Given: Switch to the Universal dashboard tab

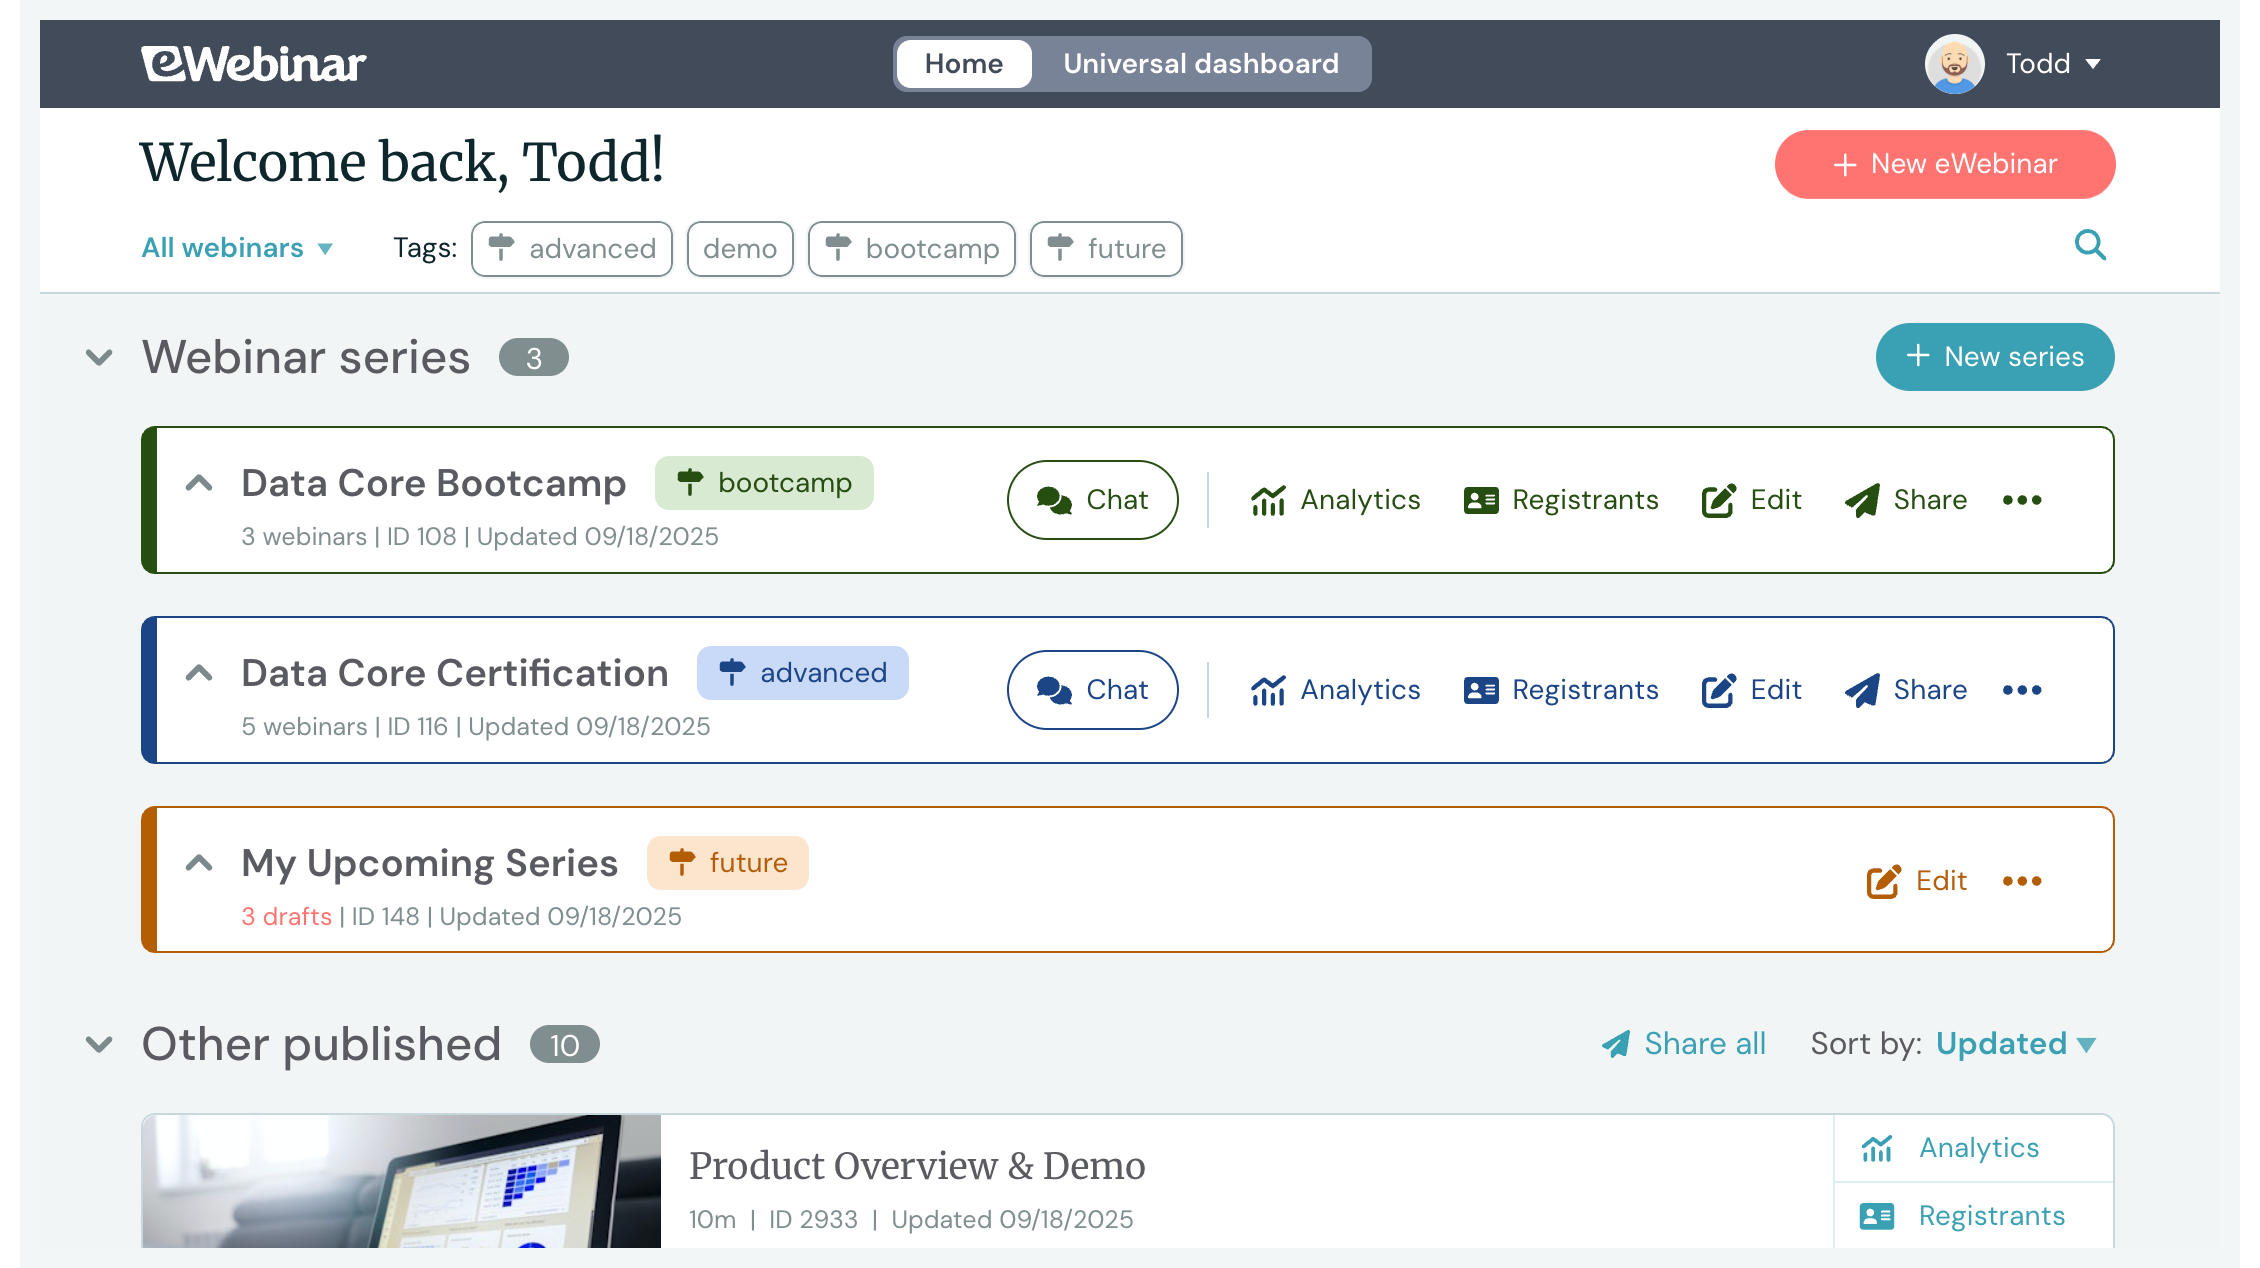Looking at the screenshot, I should [1201, 63].
